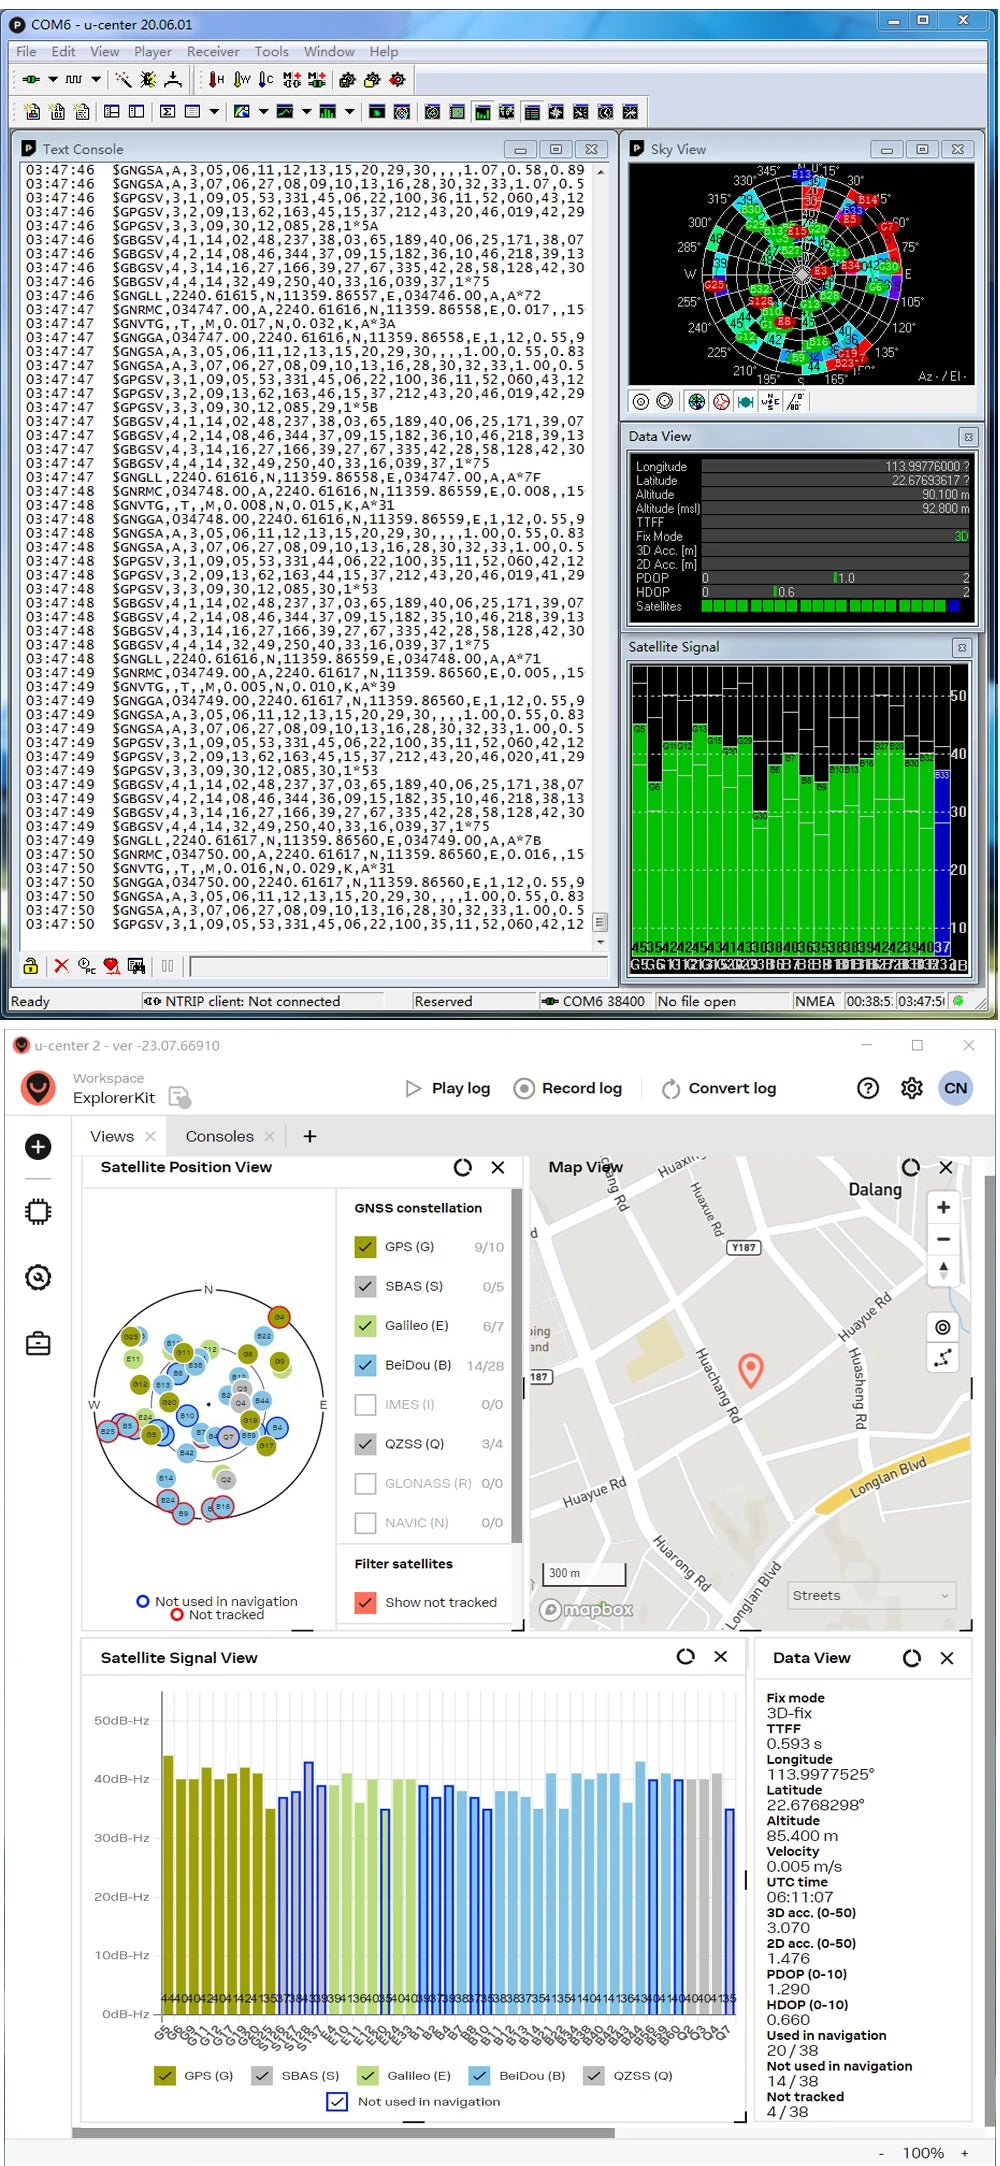Toggle the GPS (G) constellation checkbox
Image resolution: width=1000 pixels, height=2166 pixels.
point(365,1247)
